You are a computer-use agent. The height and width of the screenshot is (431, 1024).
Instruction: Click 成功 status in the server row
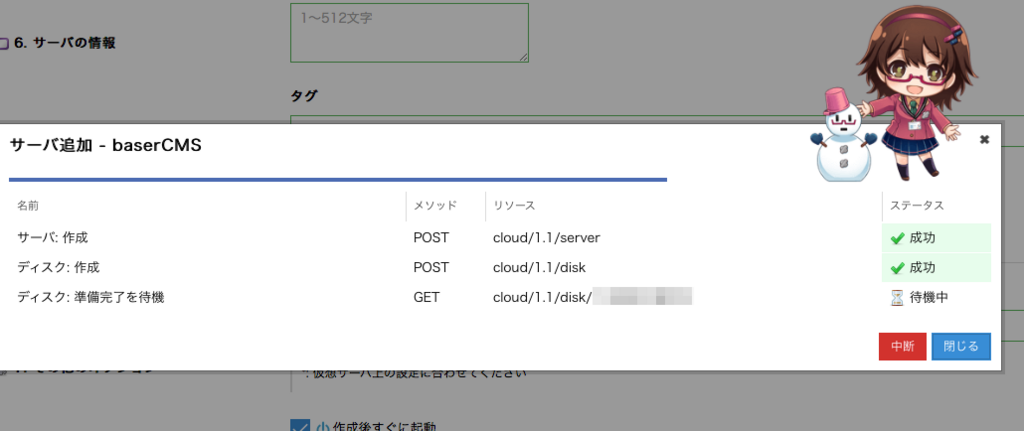(x=922, y=238)
